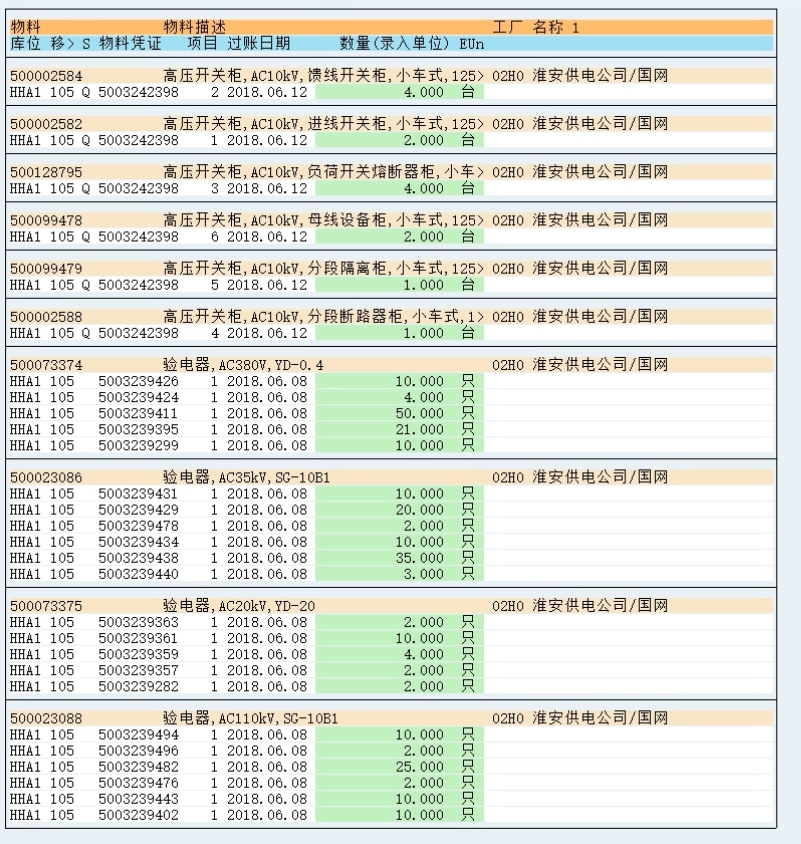Select the 验电器,AC35kV,SG-10B1 description

246,478
